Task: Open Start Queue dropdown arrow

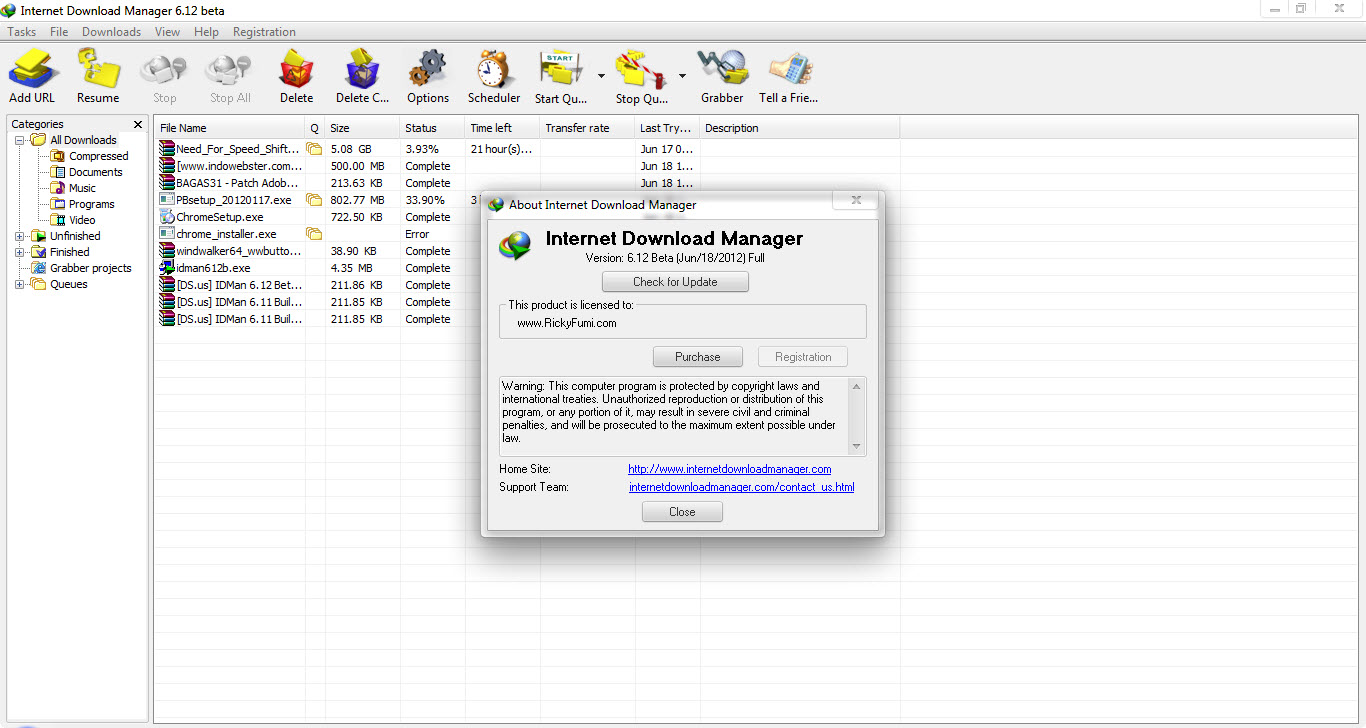Action: [601, 75]
